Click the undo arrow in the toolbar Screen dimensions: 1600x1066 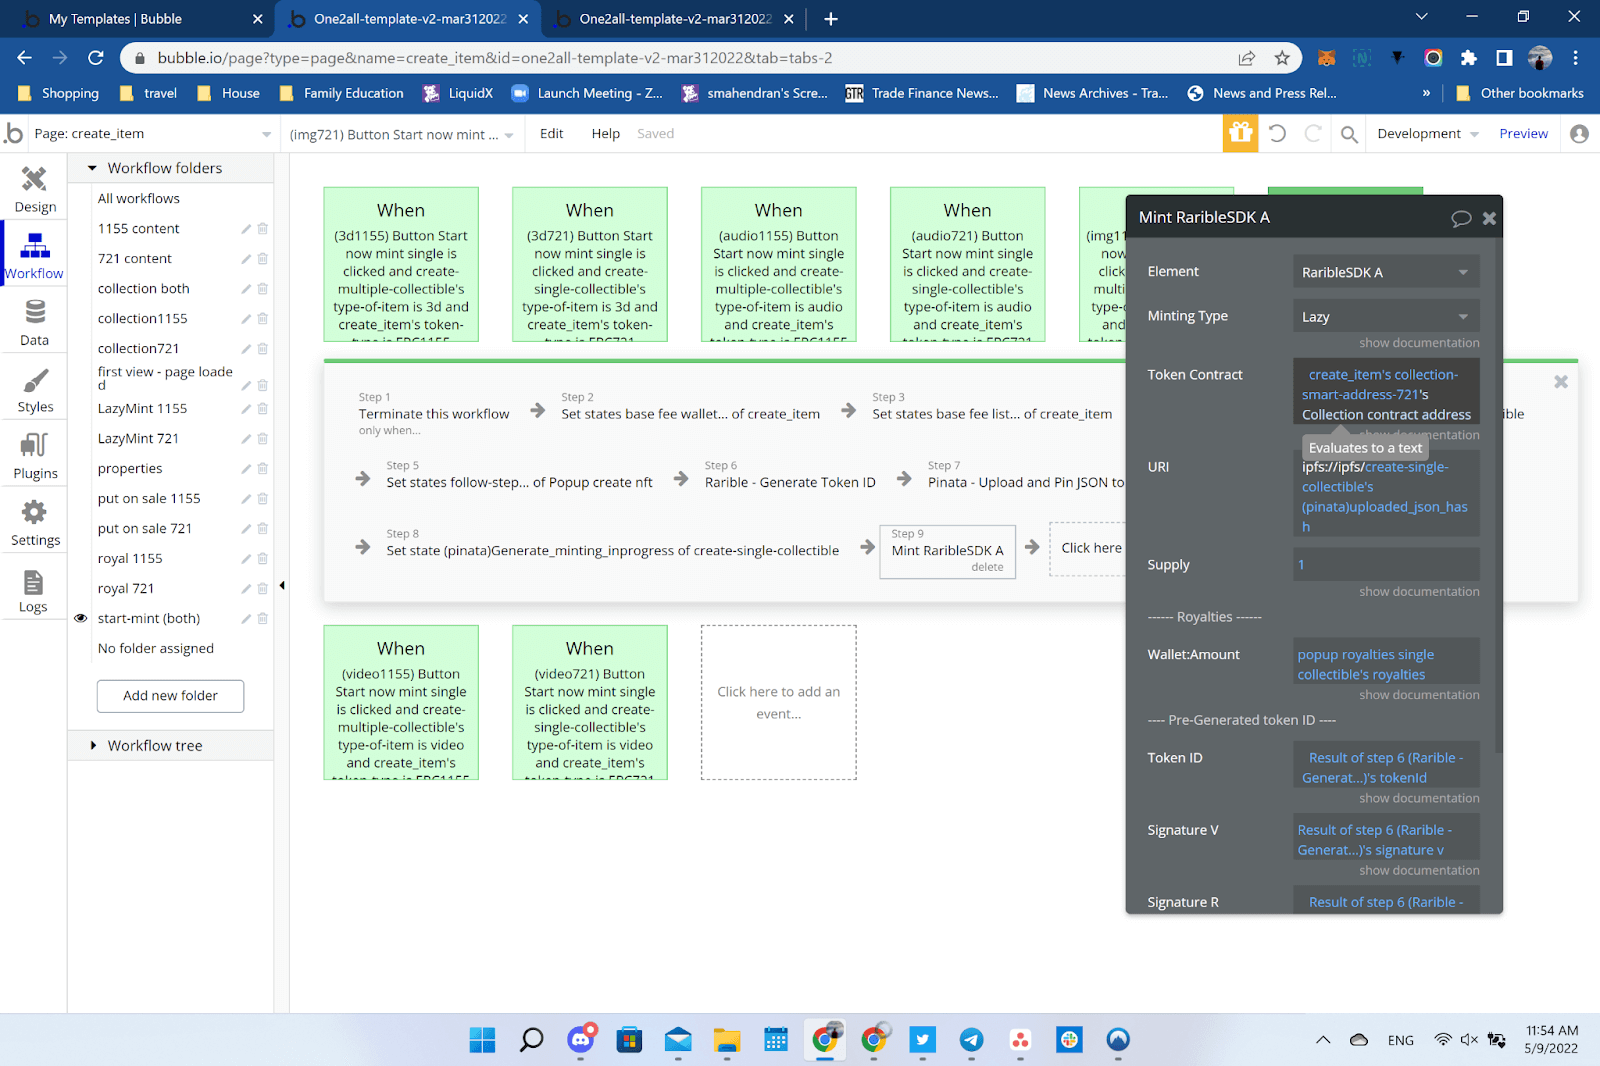tap(1277, 133)
